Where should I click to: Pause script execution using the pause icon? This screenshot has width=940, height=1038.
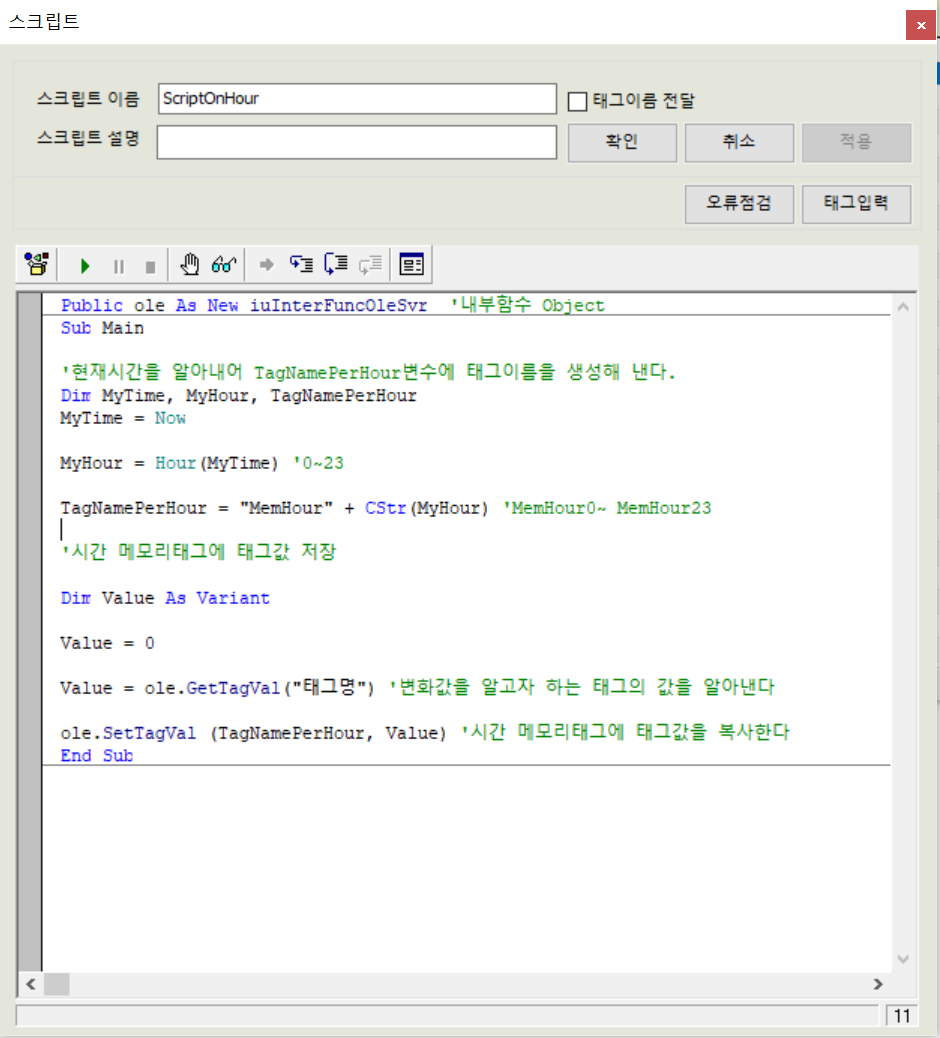118,265
